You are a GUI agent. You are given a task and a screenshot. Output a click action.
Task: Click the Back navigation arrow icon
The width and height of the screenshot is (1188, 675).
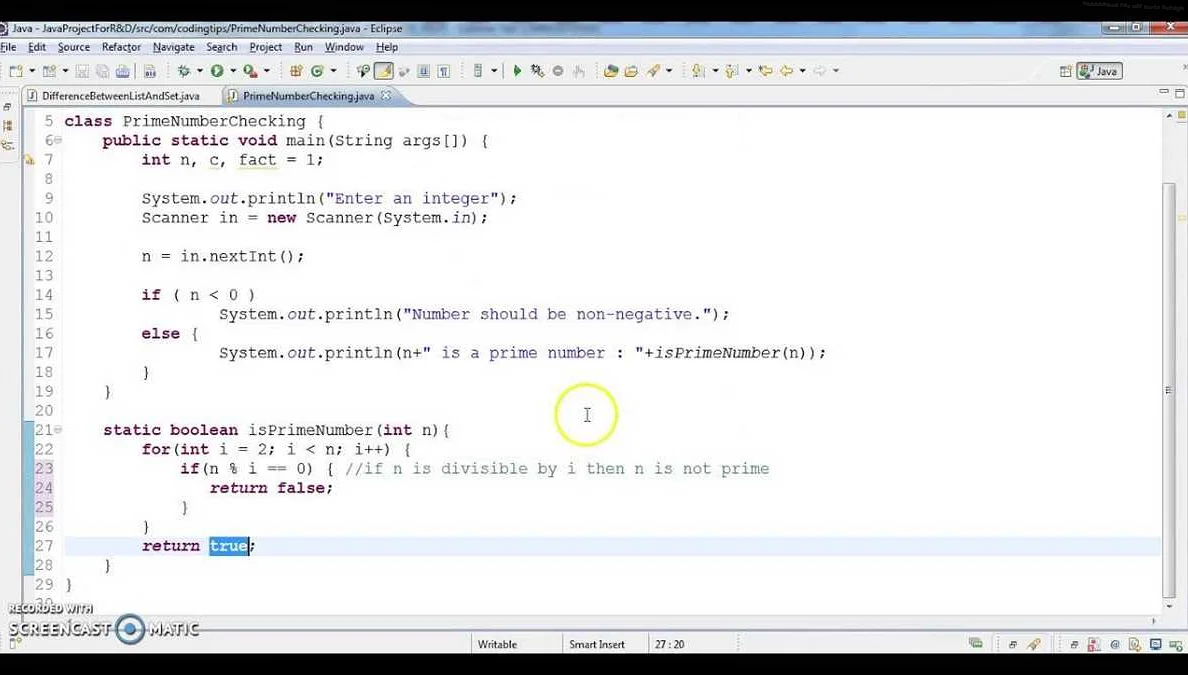786,71
